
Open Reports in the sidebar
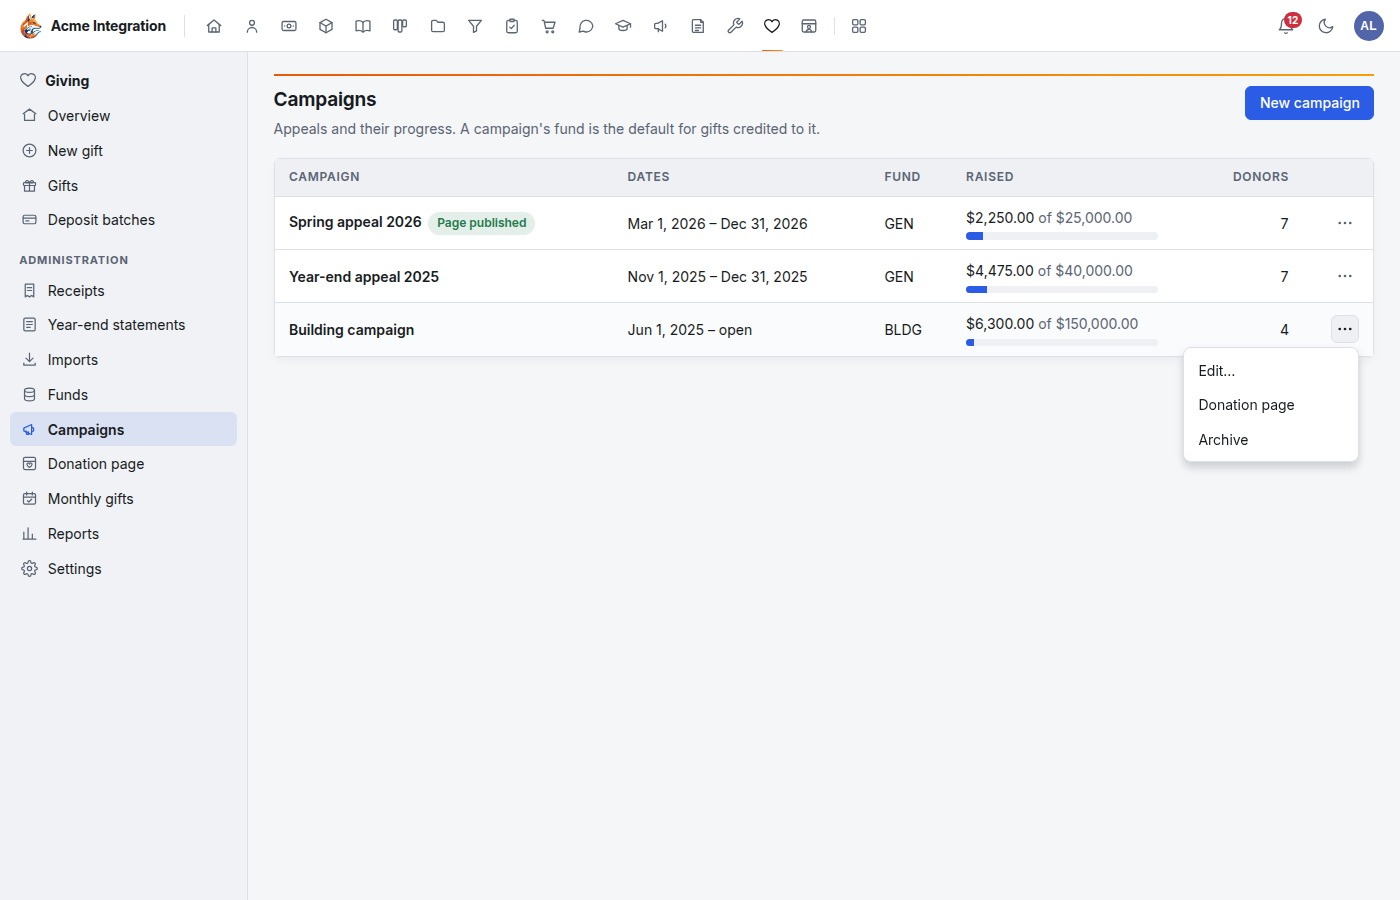point(124,534)
